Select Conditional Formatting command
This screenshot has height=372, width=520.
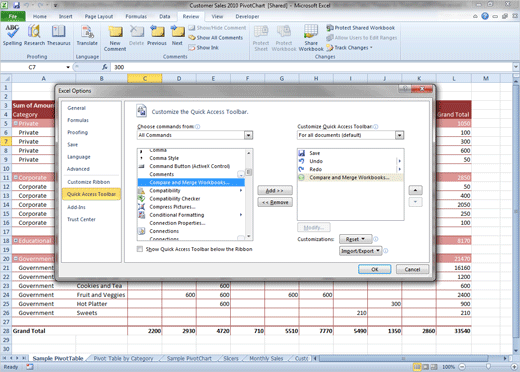(x=191, y=215)
